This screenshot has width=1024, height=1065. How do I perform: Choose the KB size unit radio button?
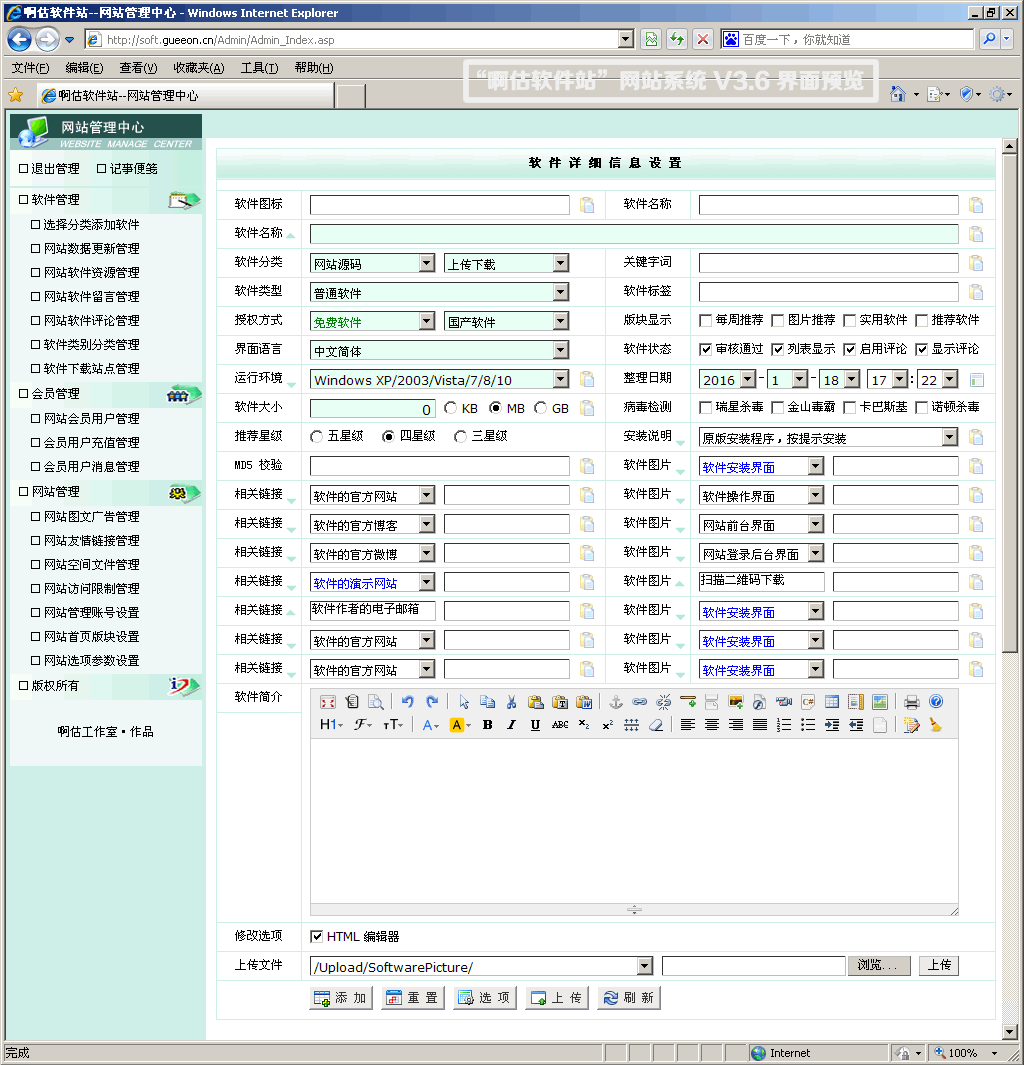(x=451, y=408)
